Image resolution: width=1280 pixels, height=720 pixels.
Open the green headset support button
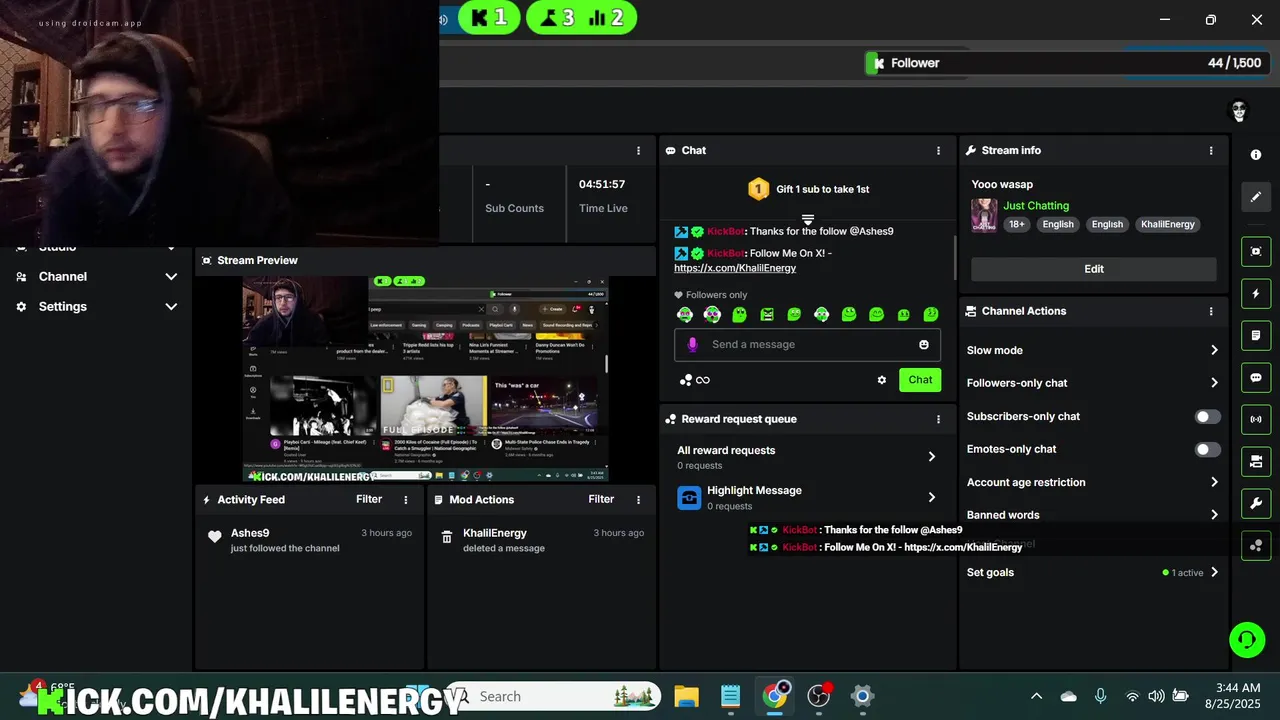[1246, 639]
